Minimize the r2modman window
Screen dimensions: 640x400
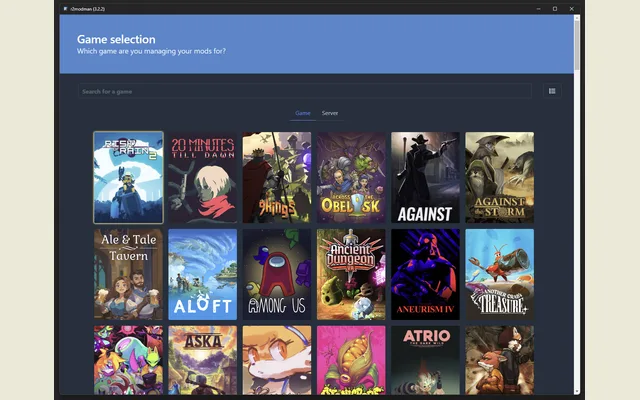coord(538,9)
